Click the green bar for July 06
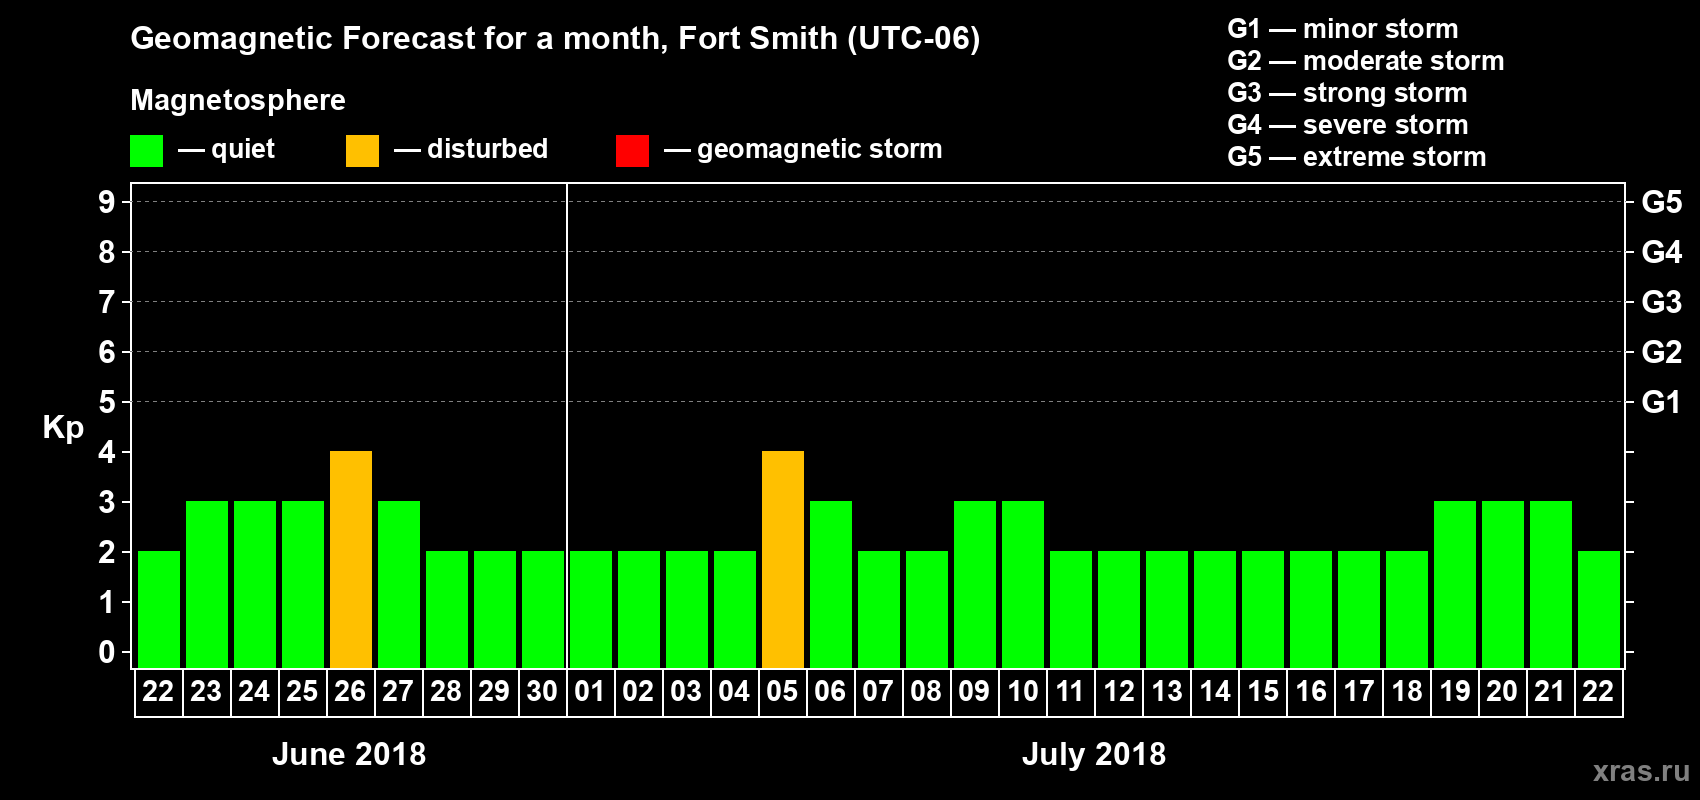This screenshot has height=800, width=1700. click(831, 585)
